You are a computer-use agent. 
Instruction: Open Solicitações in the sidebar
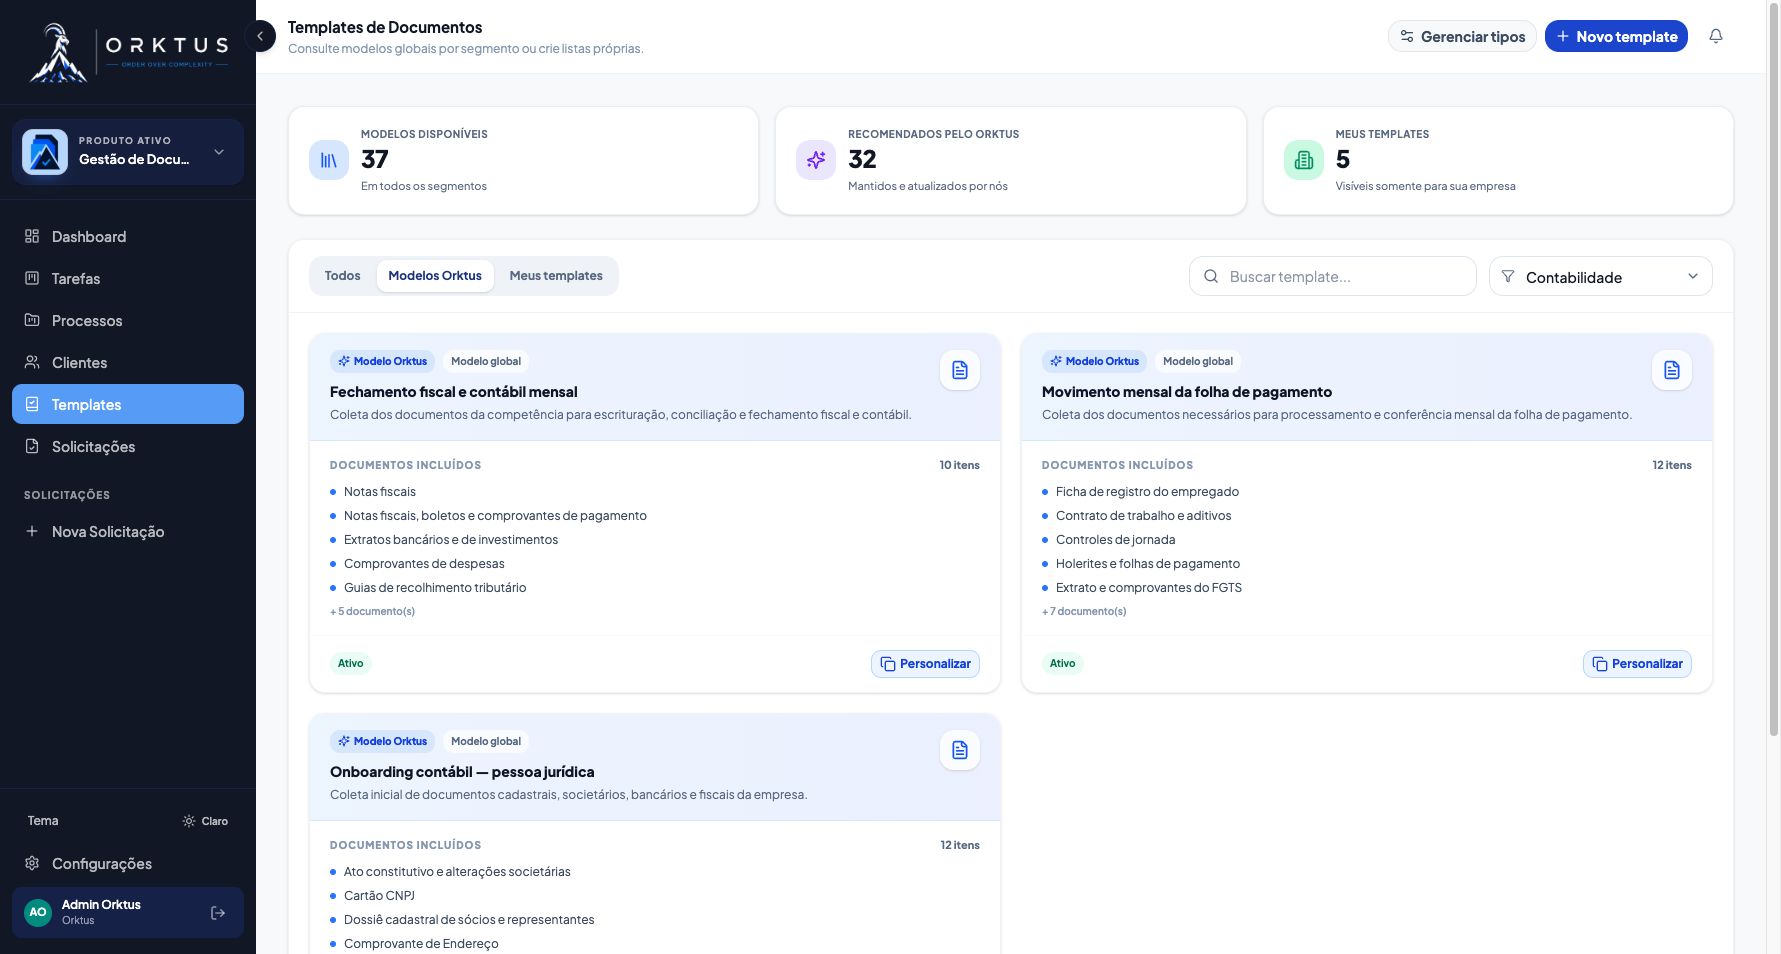coord(128,446)
